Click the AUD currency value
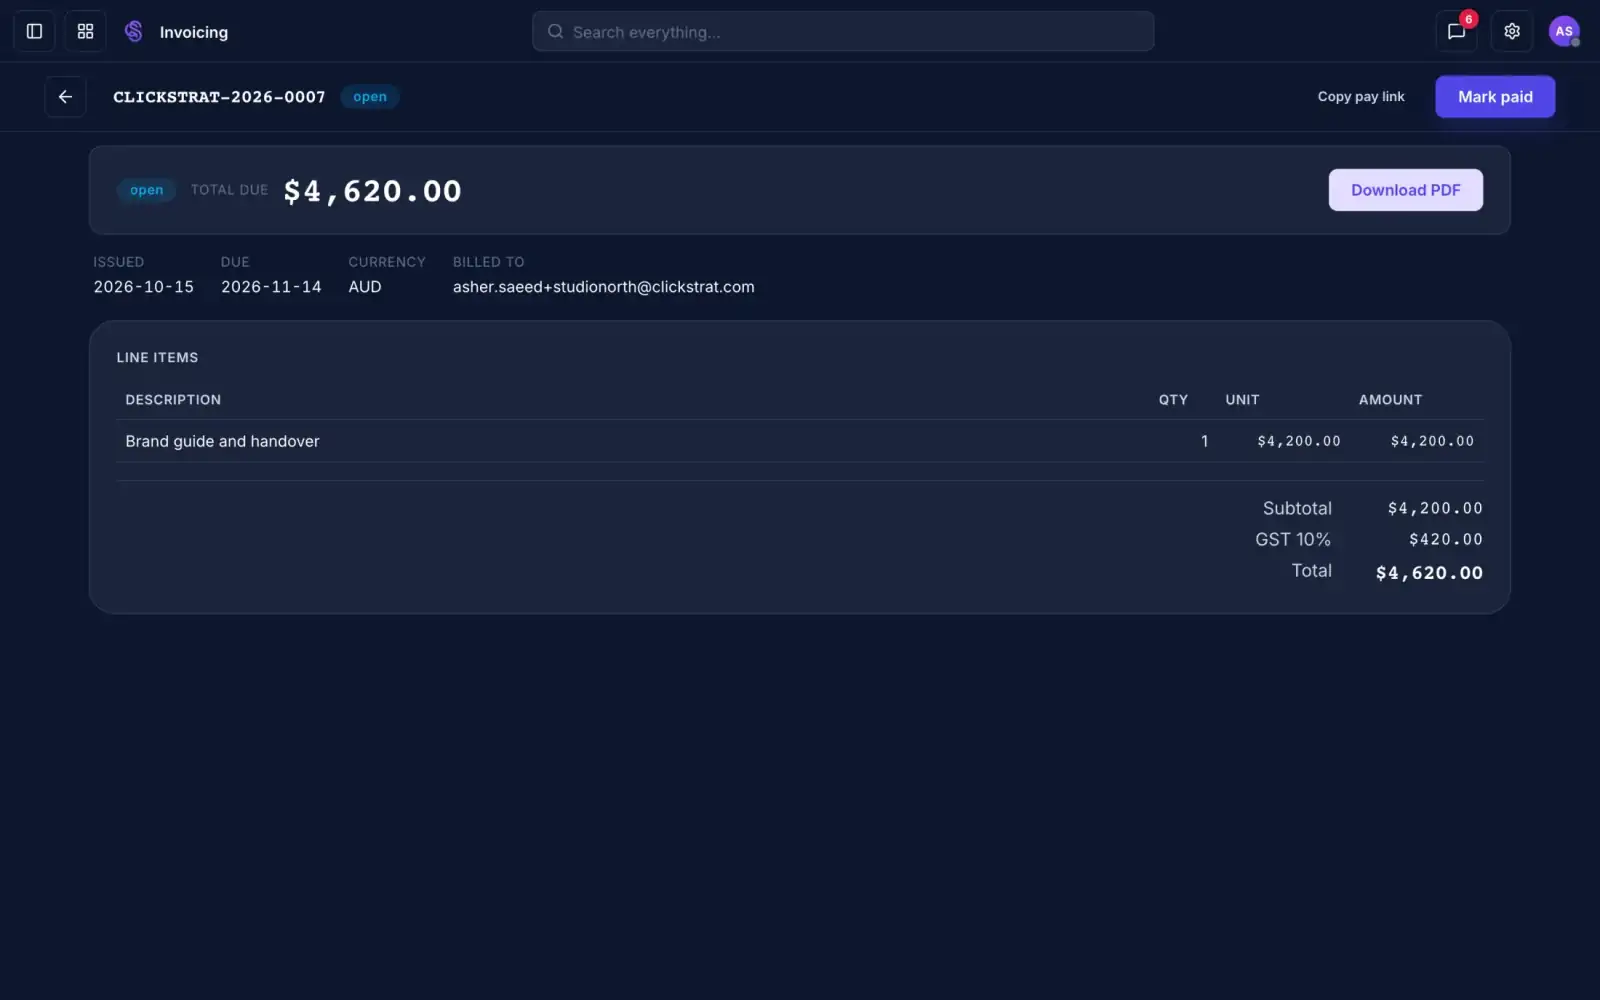This screenshot has width=1600, height=1000. [x=365, y=287]
